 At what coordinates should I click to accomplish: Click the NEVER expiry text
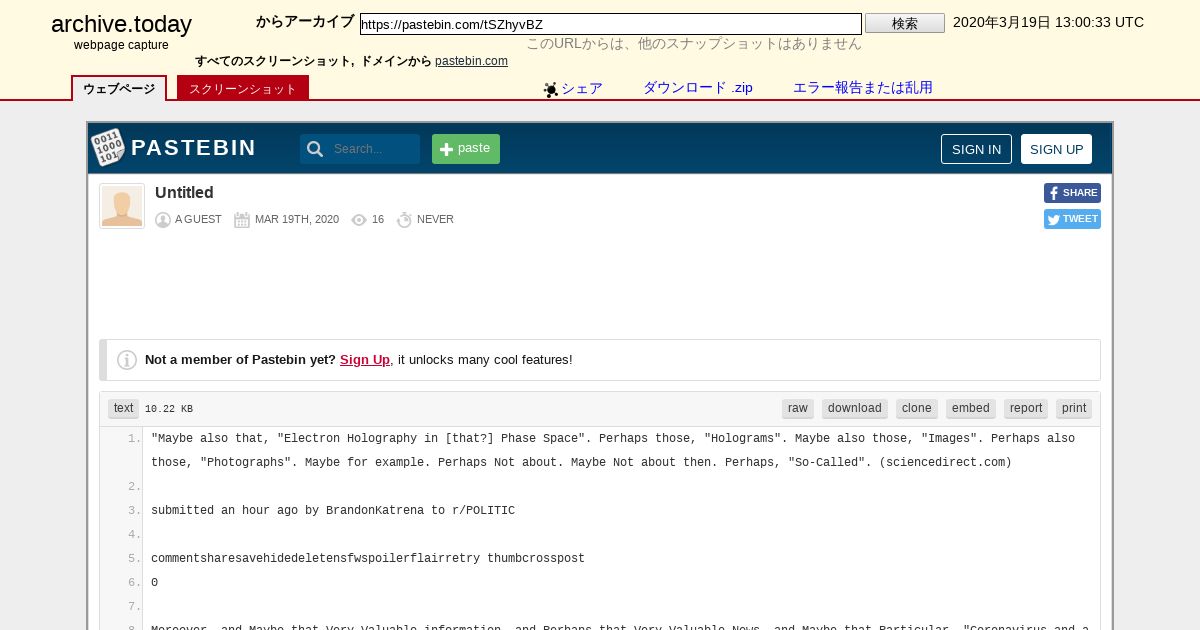(435, 220)
